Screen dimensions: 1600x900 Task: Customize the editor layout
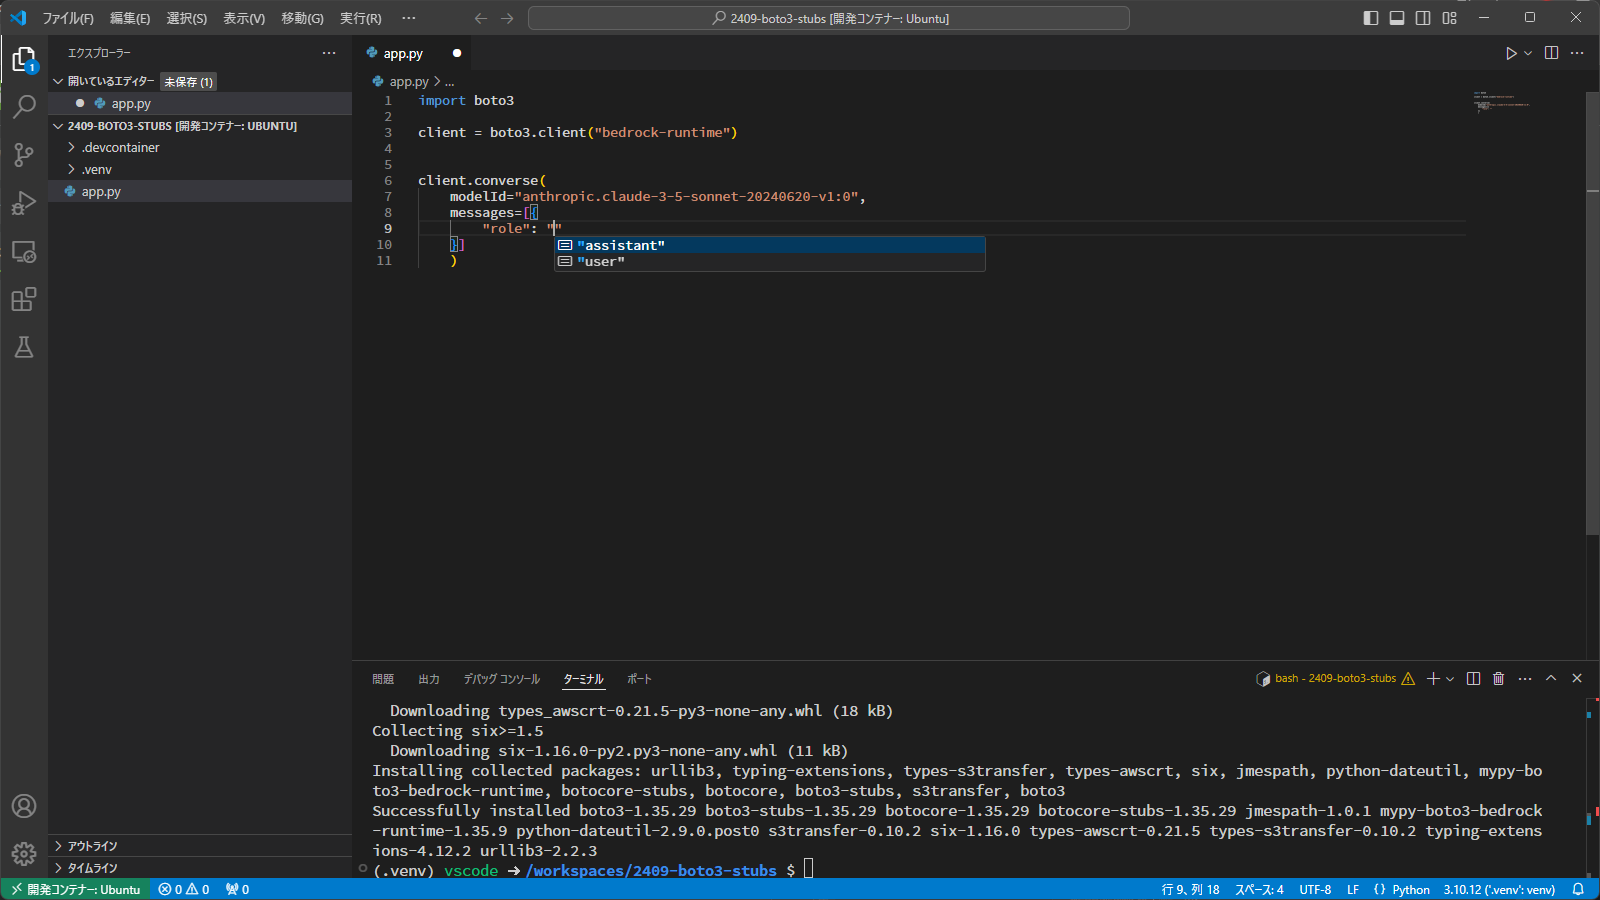pyautogui.click(x=1449, y=18)
